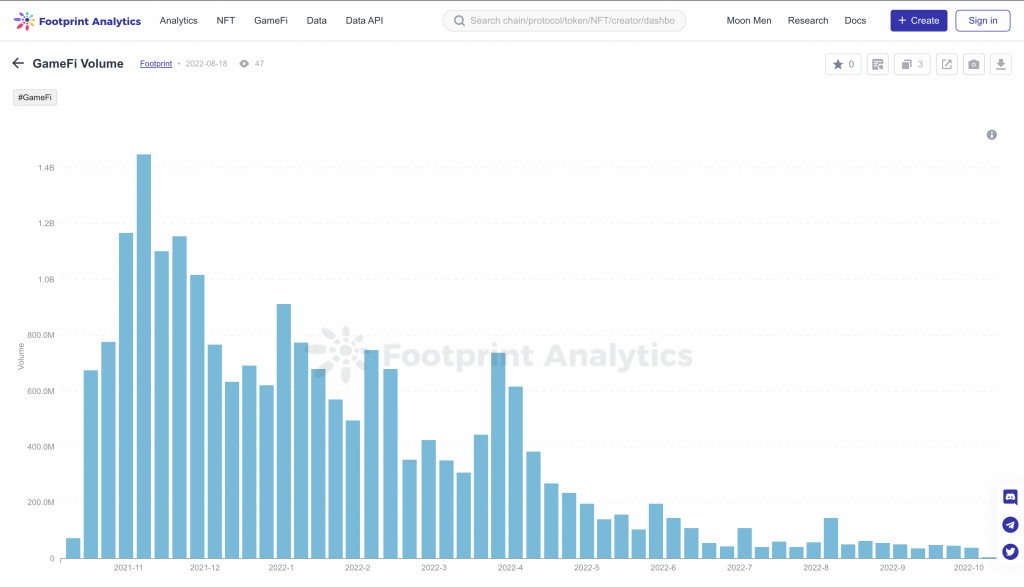Click the Footprint Analytics logo

(77, 21)
